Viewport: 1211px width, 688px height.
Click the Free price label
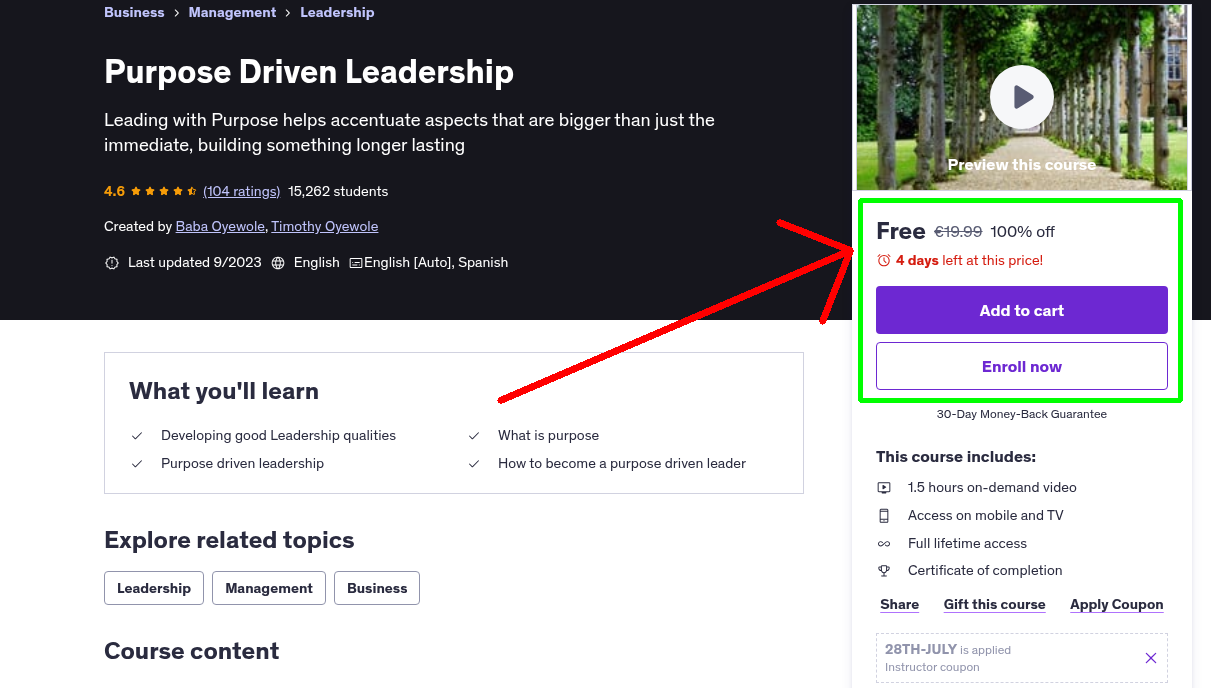tap(901, 231)
